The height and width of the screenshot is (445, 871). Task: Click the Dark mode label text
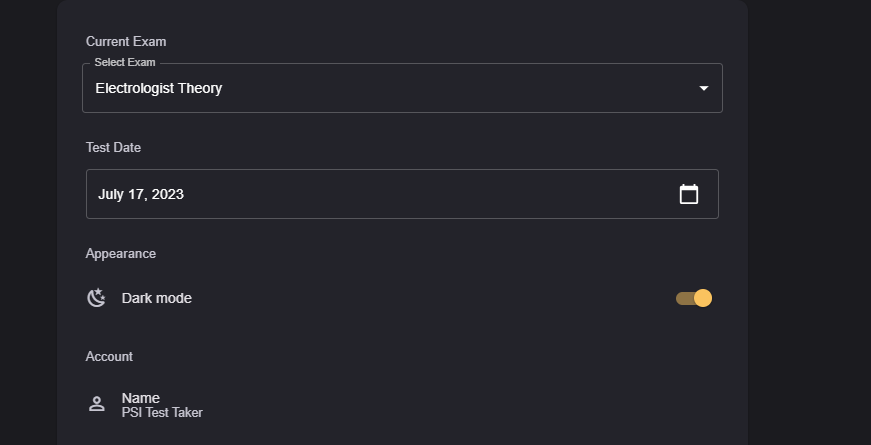pos(156,298)
